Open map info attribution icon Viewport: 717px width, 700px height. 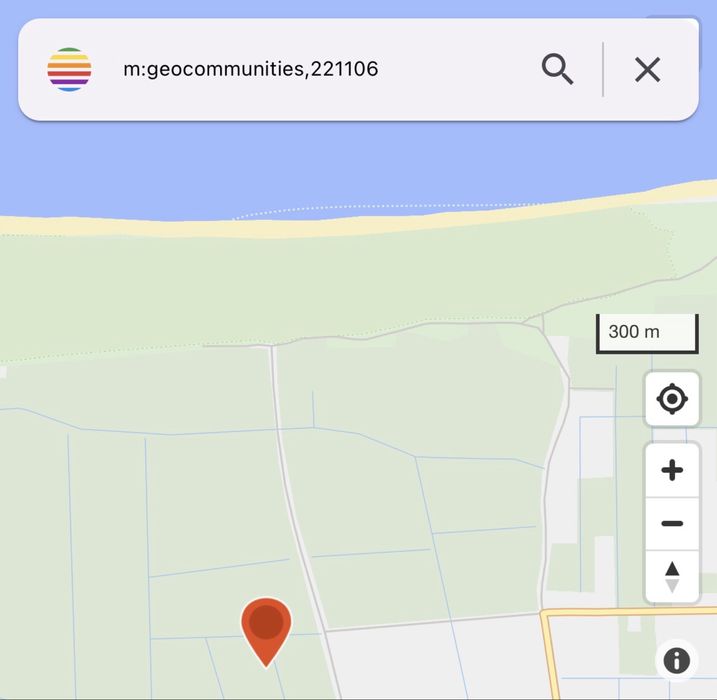point(676,660)
